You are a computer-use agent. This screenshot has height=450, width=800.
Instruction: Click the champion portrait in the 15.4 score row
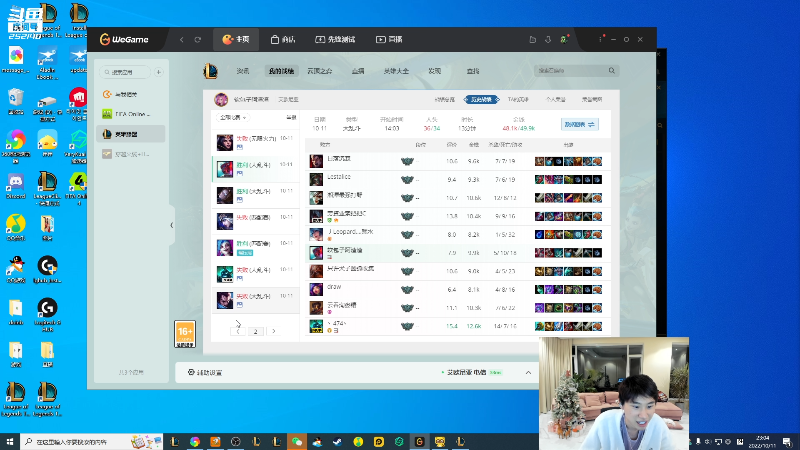coord(316,326)
